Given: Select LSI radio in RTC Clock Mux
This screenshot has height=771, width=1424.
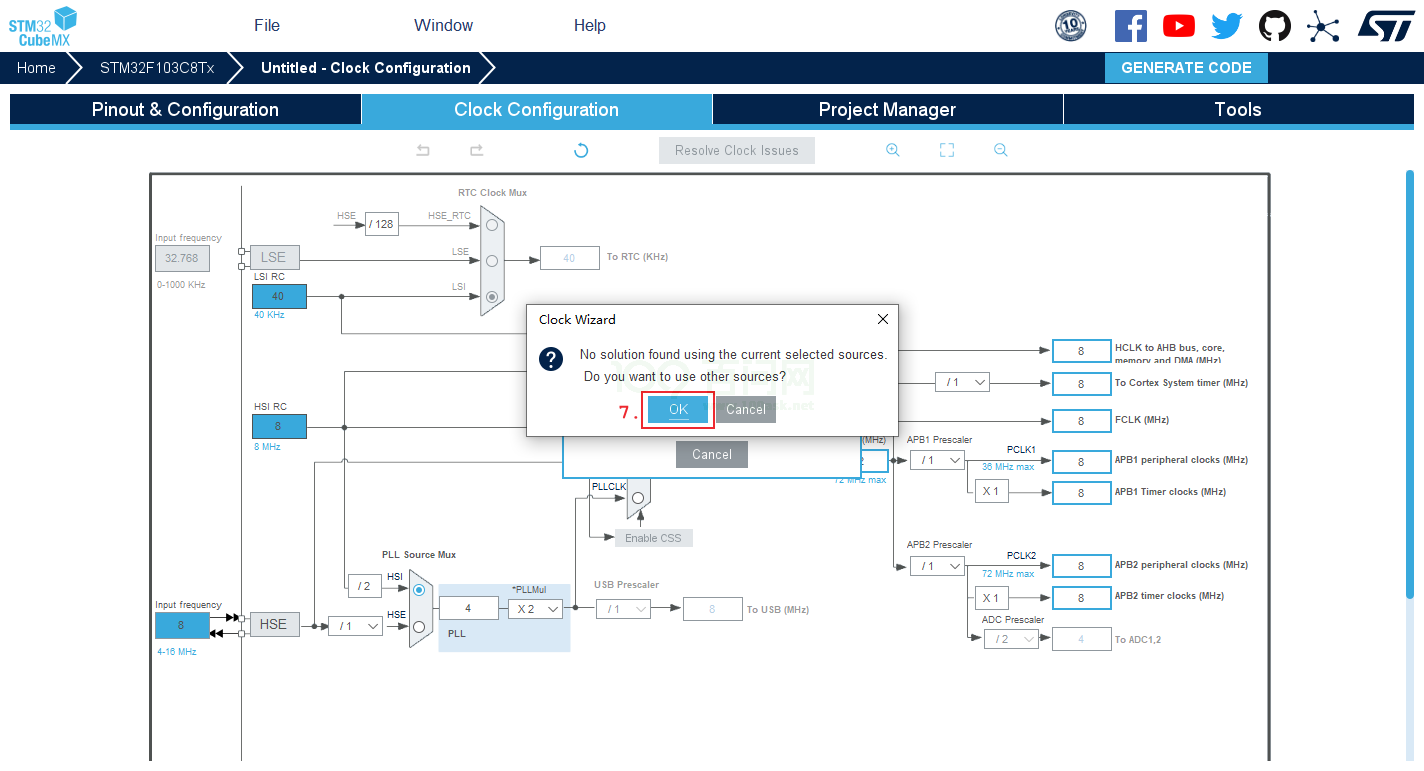Looking at the screenshot, I should tap(491, 297).
